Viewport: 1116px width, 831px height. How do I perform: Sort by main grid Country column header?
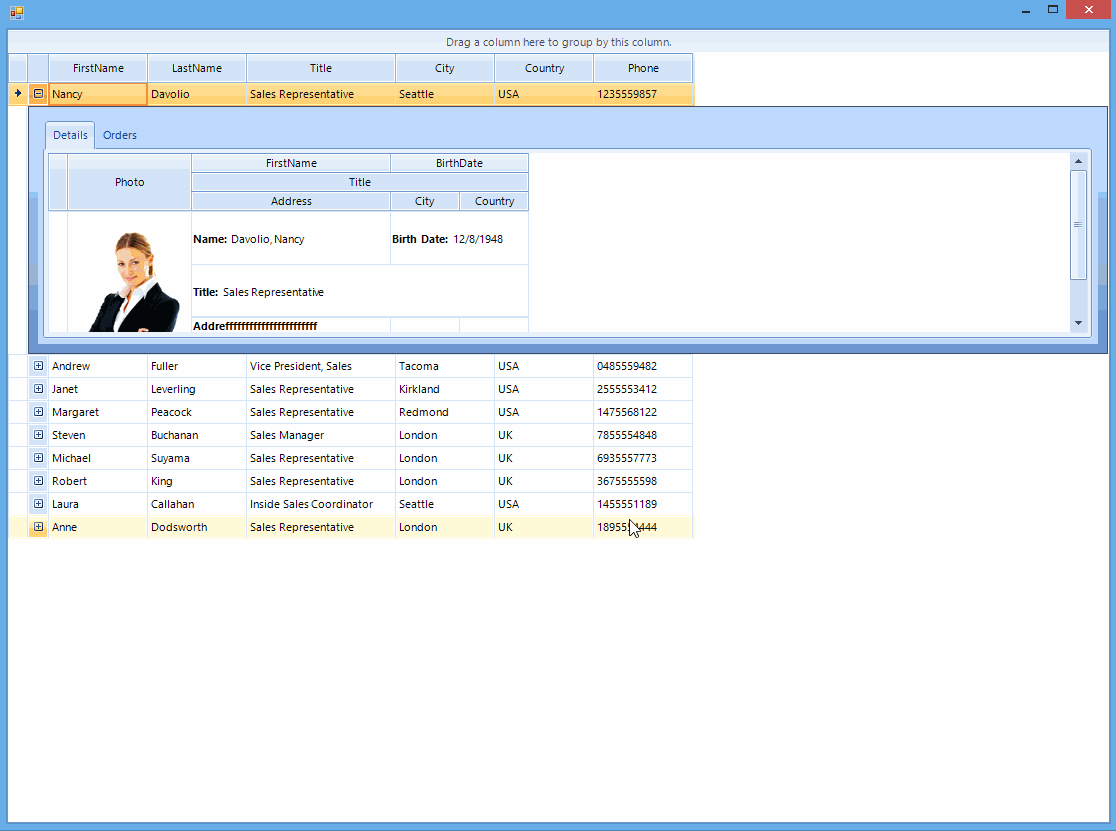coord(544,68)
